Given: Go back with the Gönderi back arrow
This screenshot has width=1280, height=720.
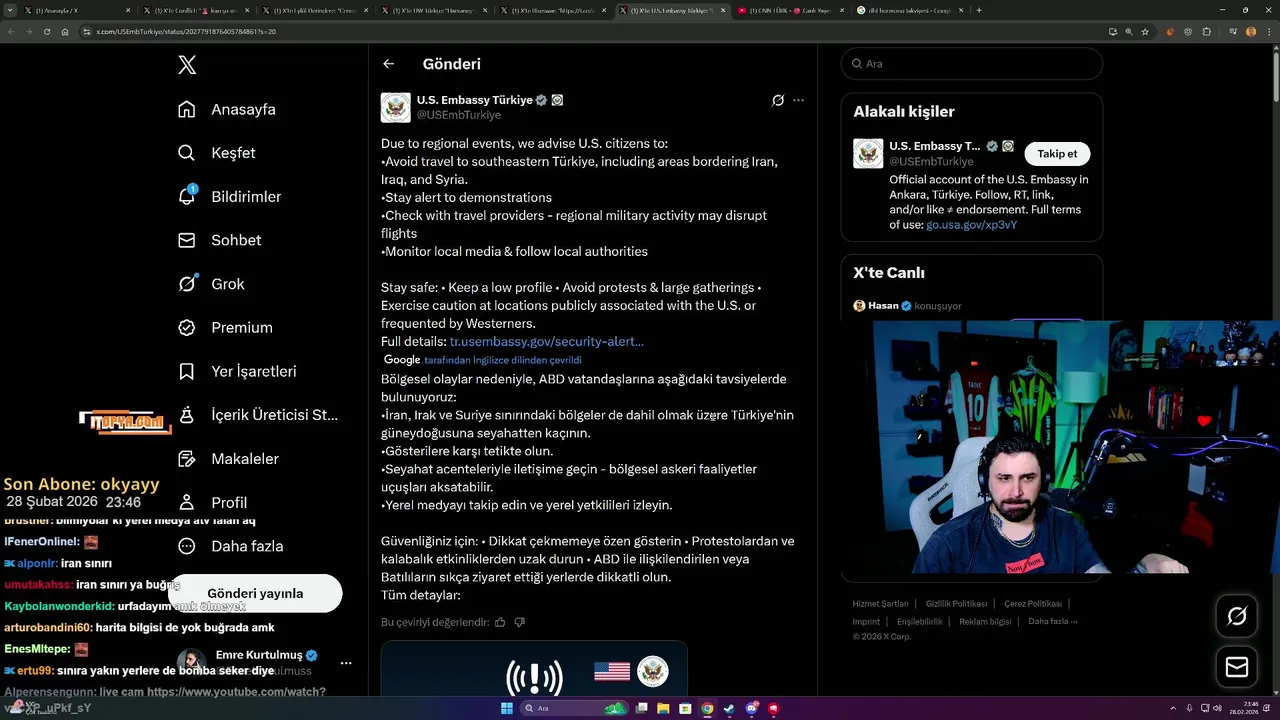Looking at the screenshot, I should 389,64.
